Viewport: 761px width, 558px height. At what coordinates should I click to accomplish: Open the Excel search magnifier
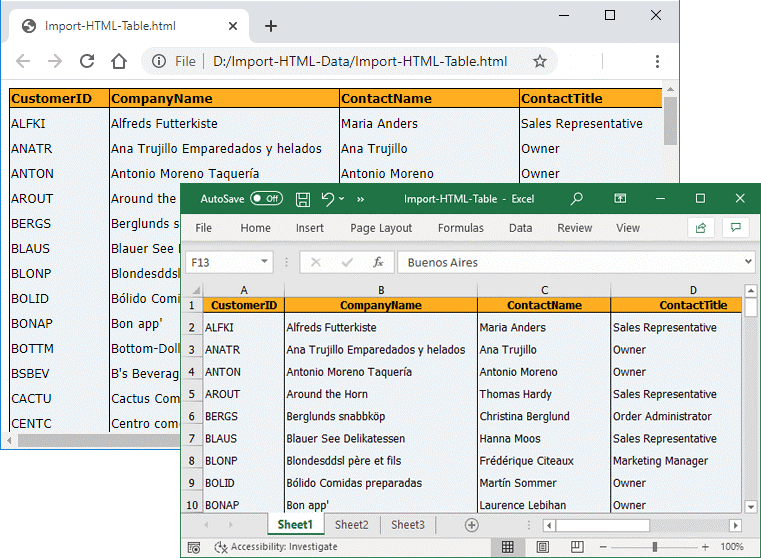click(577, 199)
